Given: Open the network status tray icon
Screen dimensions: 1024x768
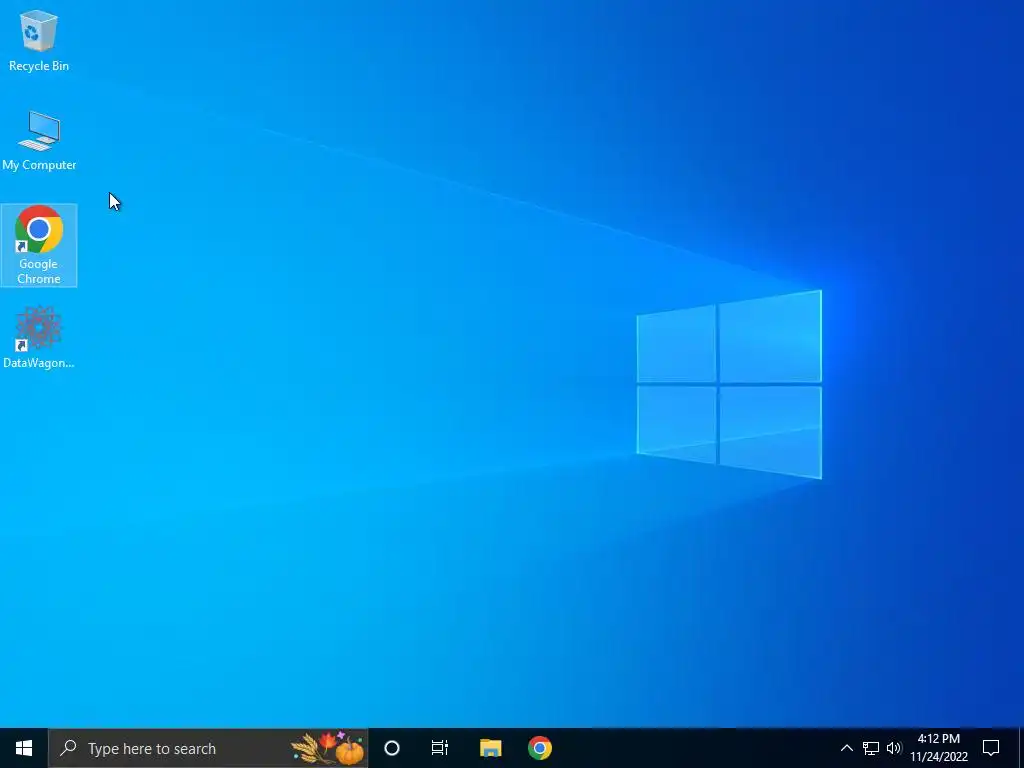Looking at the screenshot, I should [871, 748].
